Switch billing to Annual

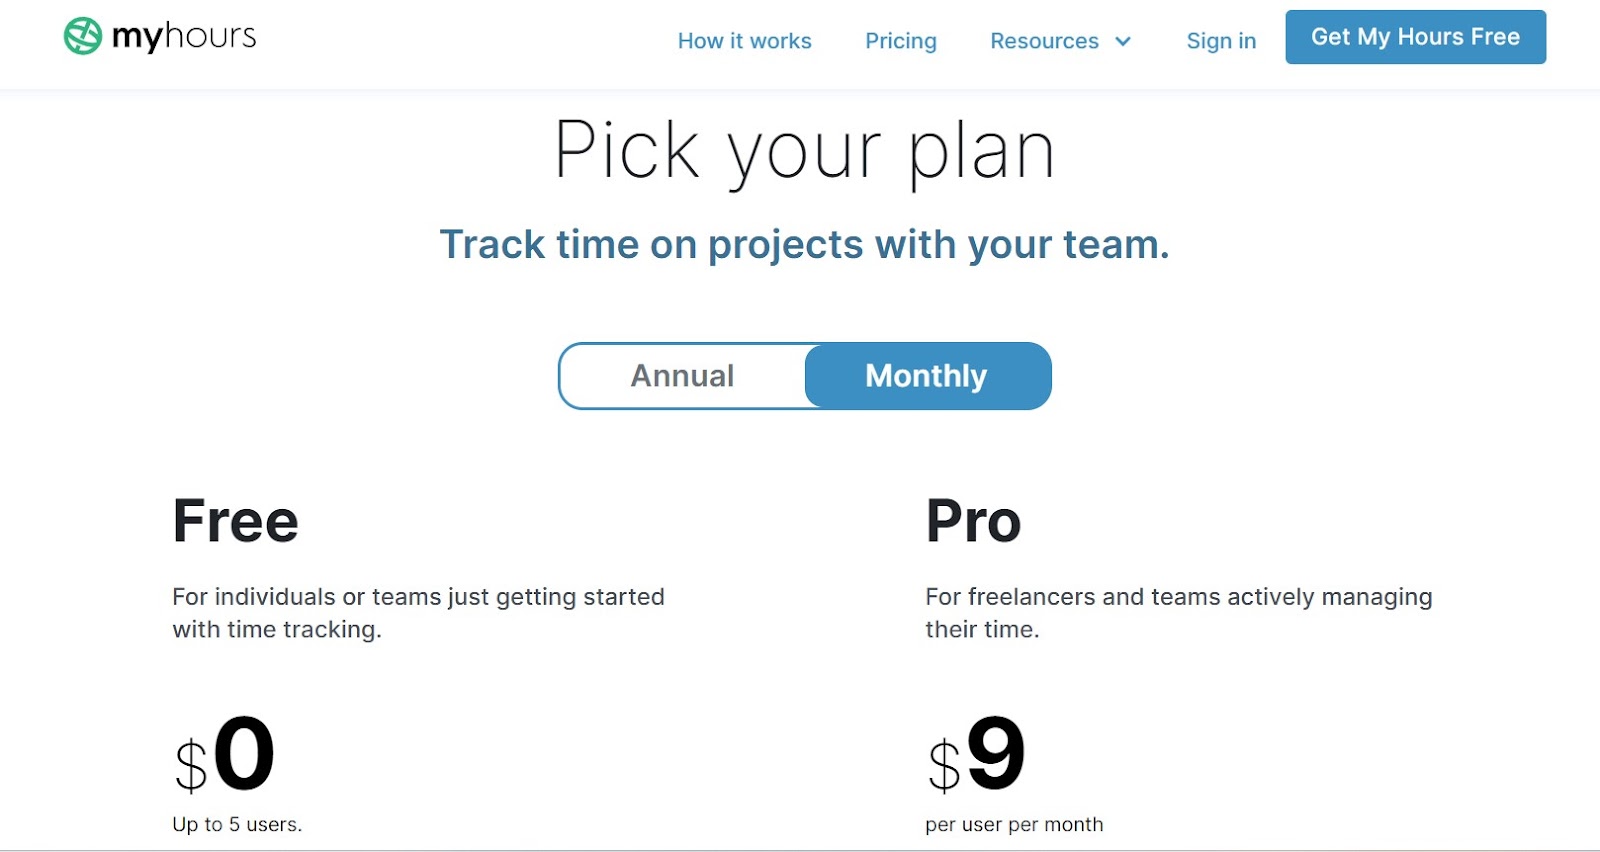tap(681, 376)
